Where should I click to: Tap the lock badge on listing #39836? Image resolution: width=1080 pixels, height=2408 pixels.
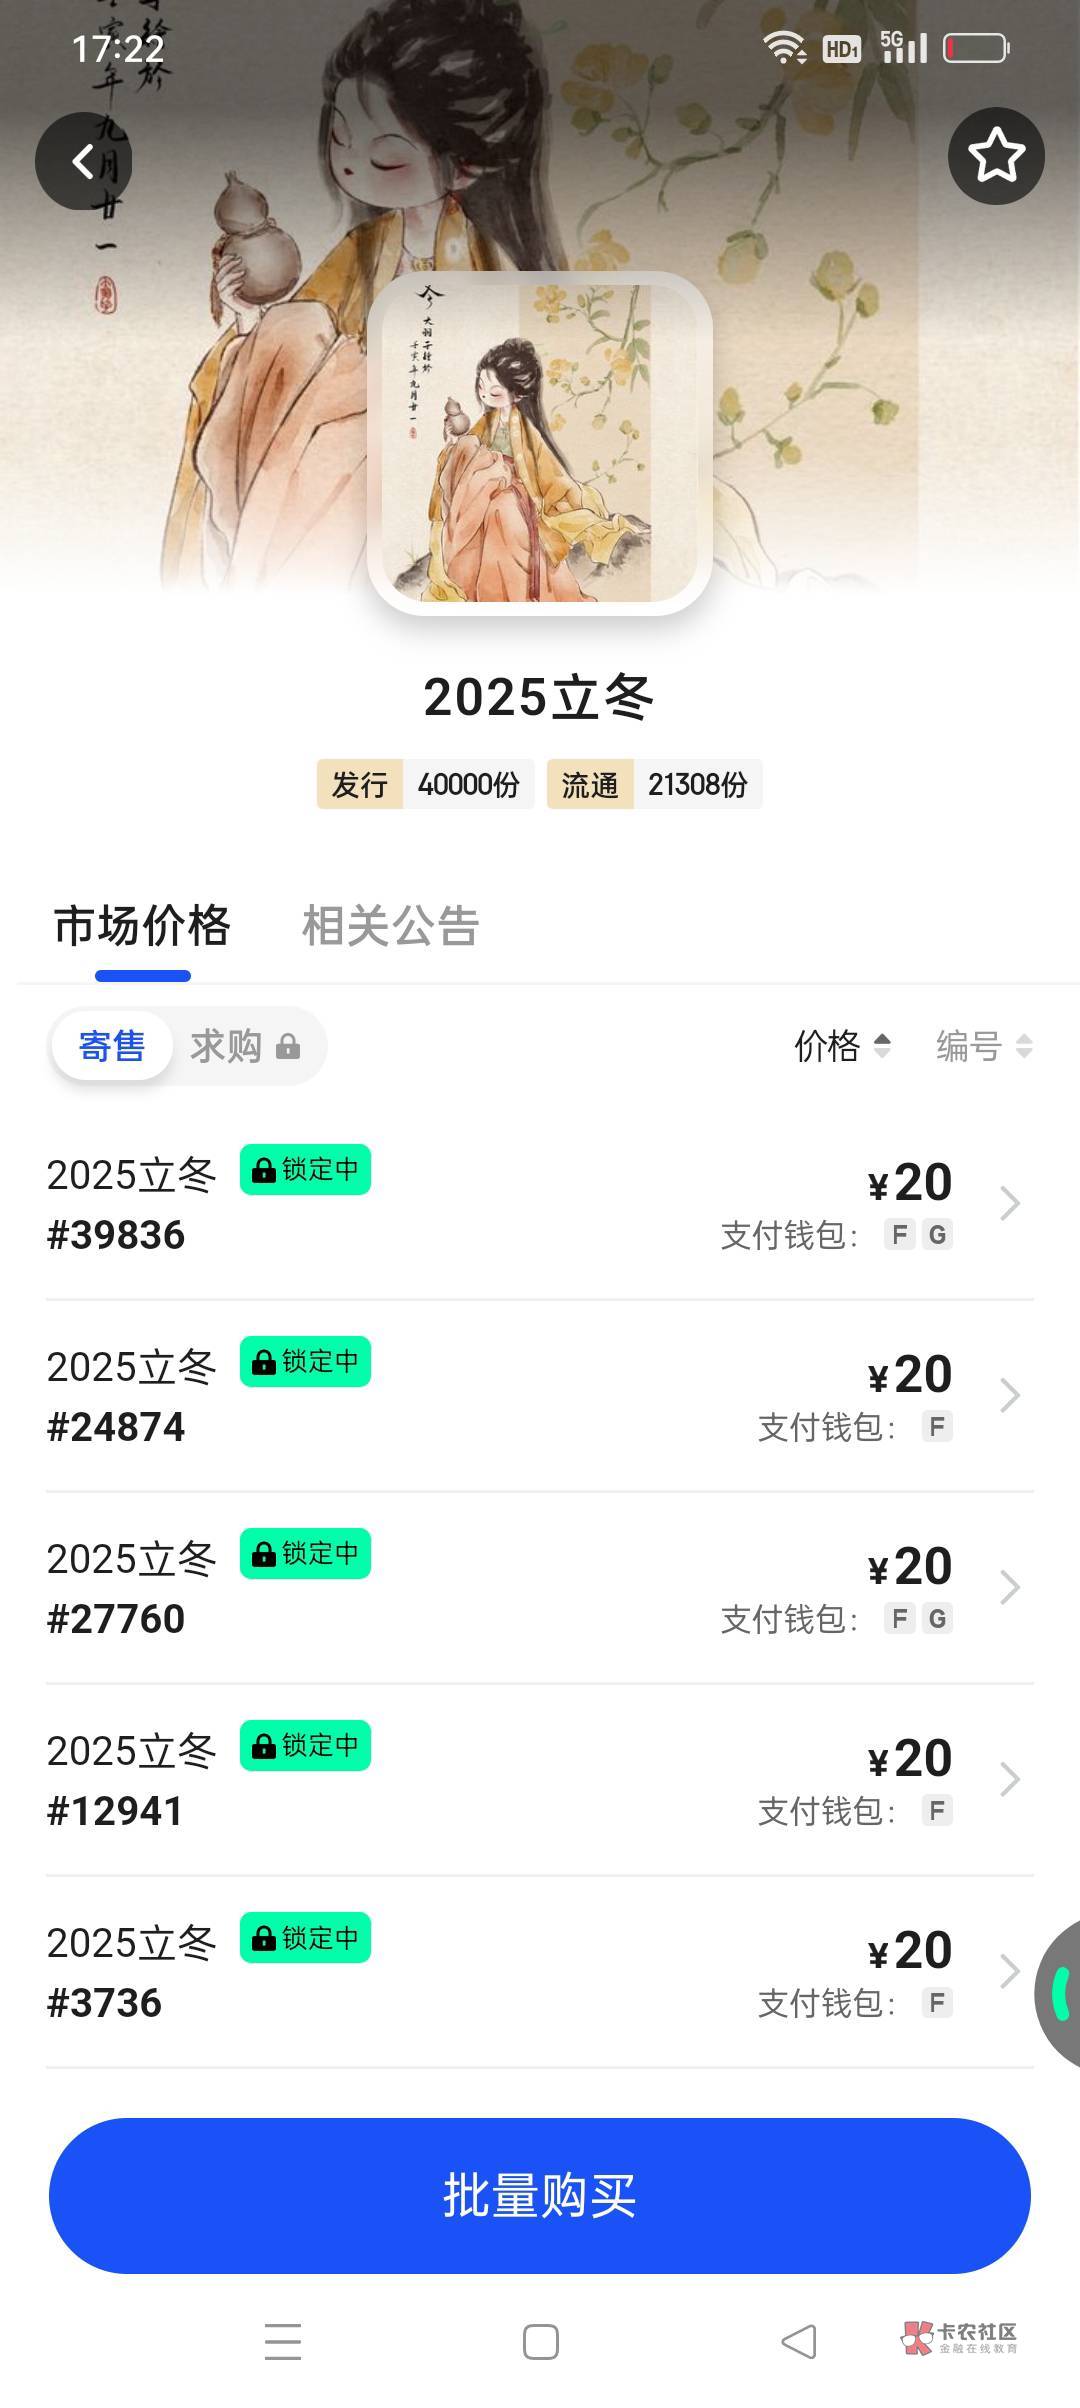(x=305, y=1169)
